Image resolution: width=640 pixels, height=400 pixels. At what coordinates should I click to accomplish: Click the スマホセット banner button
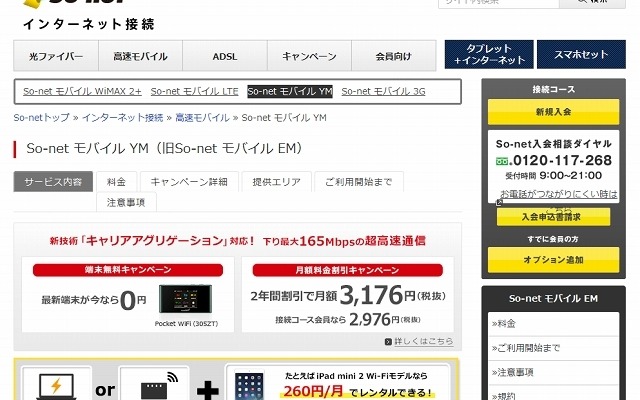click(581, 54)
